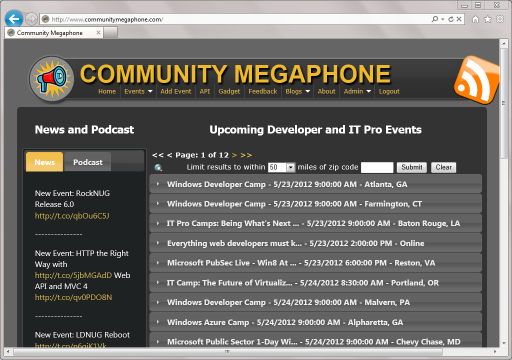This screenshot has height=360, width=512.
Task: Open a new blank browser tab
Action: 110,33
